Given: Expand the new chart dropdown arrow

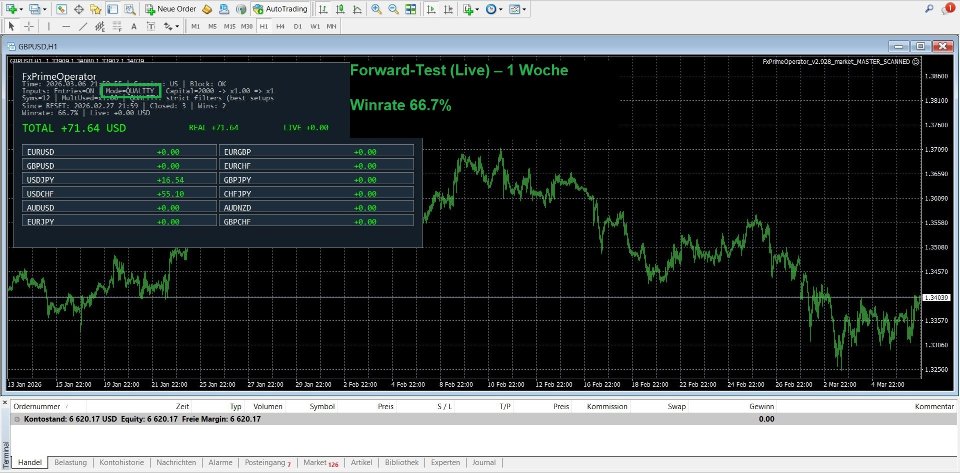Looking at the screenshot, I should pyautogui.click(x=21, y=9).
